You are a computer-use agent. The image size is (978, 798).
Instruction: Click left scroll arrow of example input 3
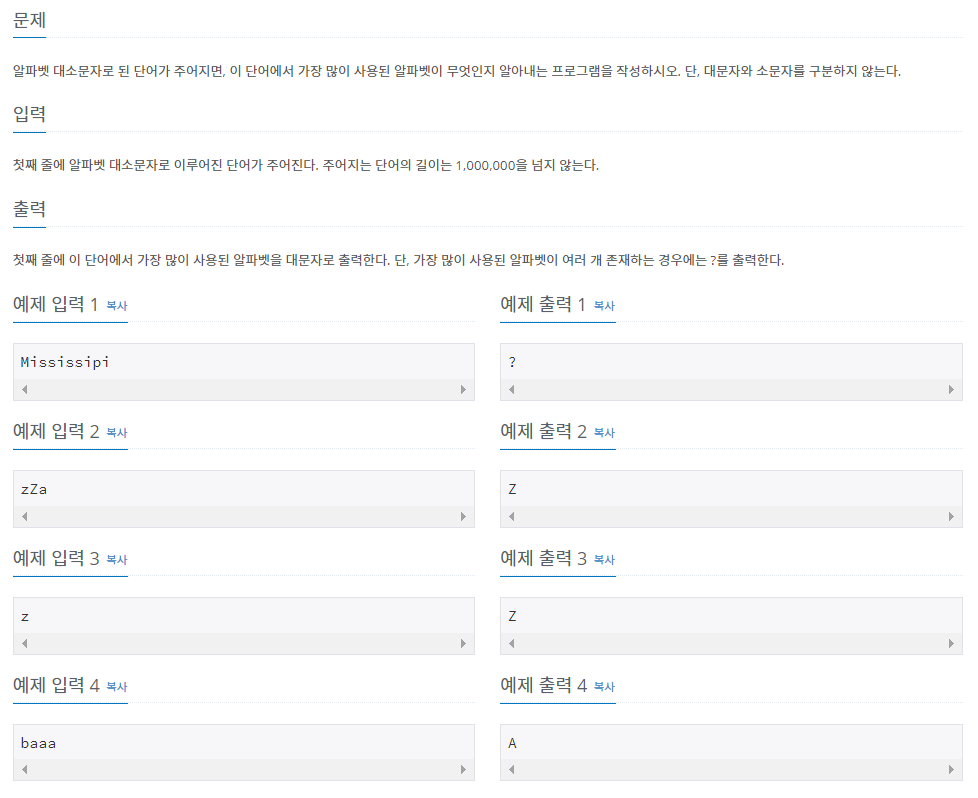click(25, 643)
